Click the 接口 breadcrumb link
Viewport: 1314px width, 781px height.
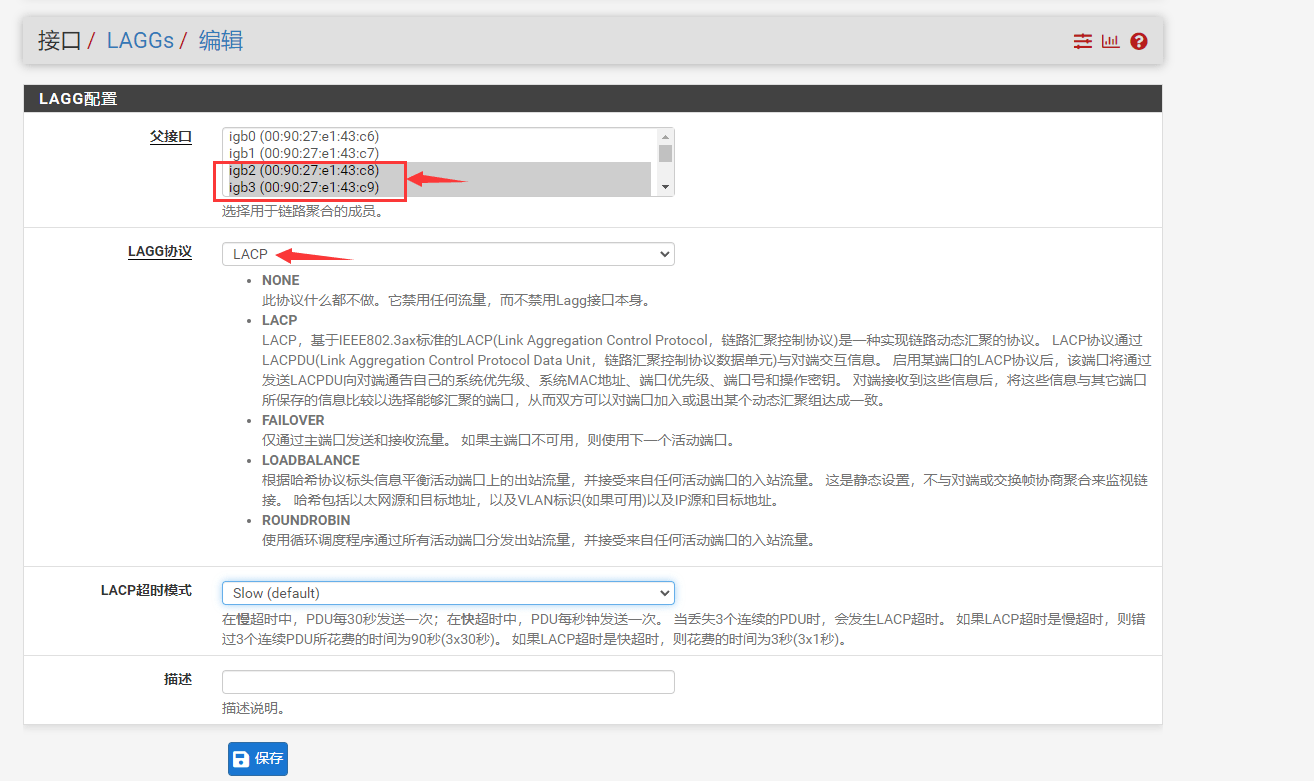click(60, 41)
